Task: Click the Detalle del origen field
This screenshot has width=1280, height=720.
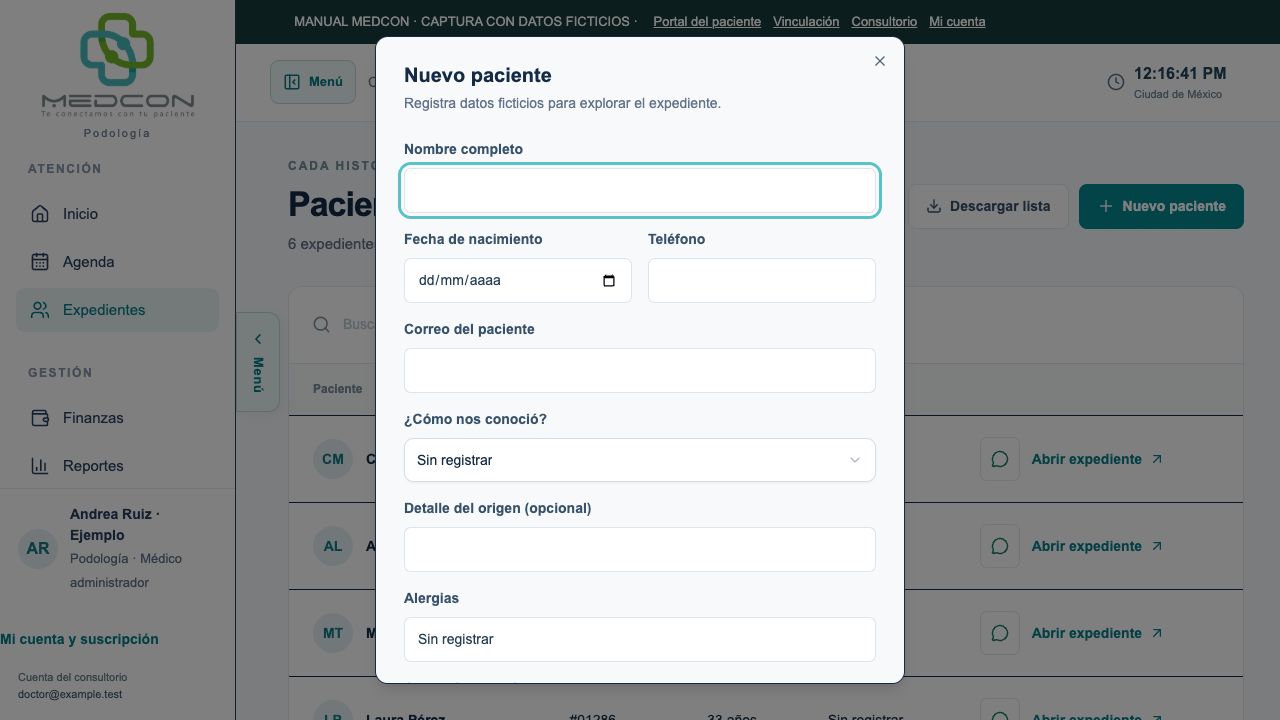Action: point(640,549)
